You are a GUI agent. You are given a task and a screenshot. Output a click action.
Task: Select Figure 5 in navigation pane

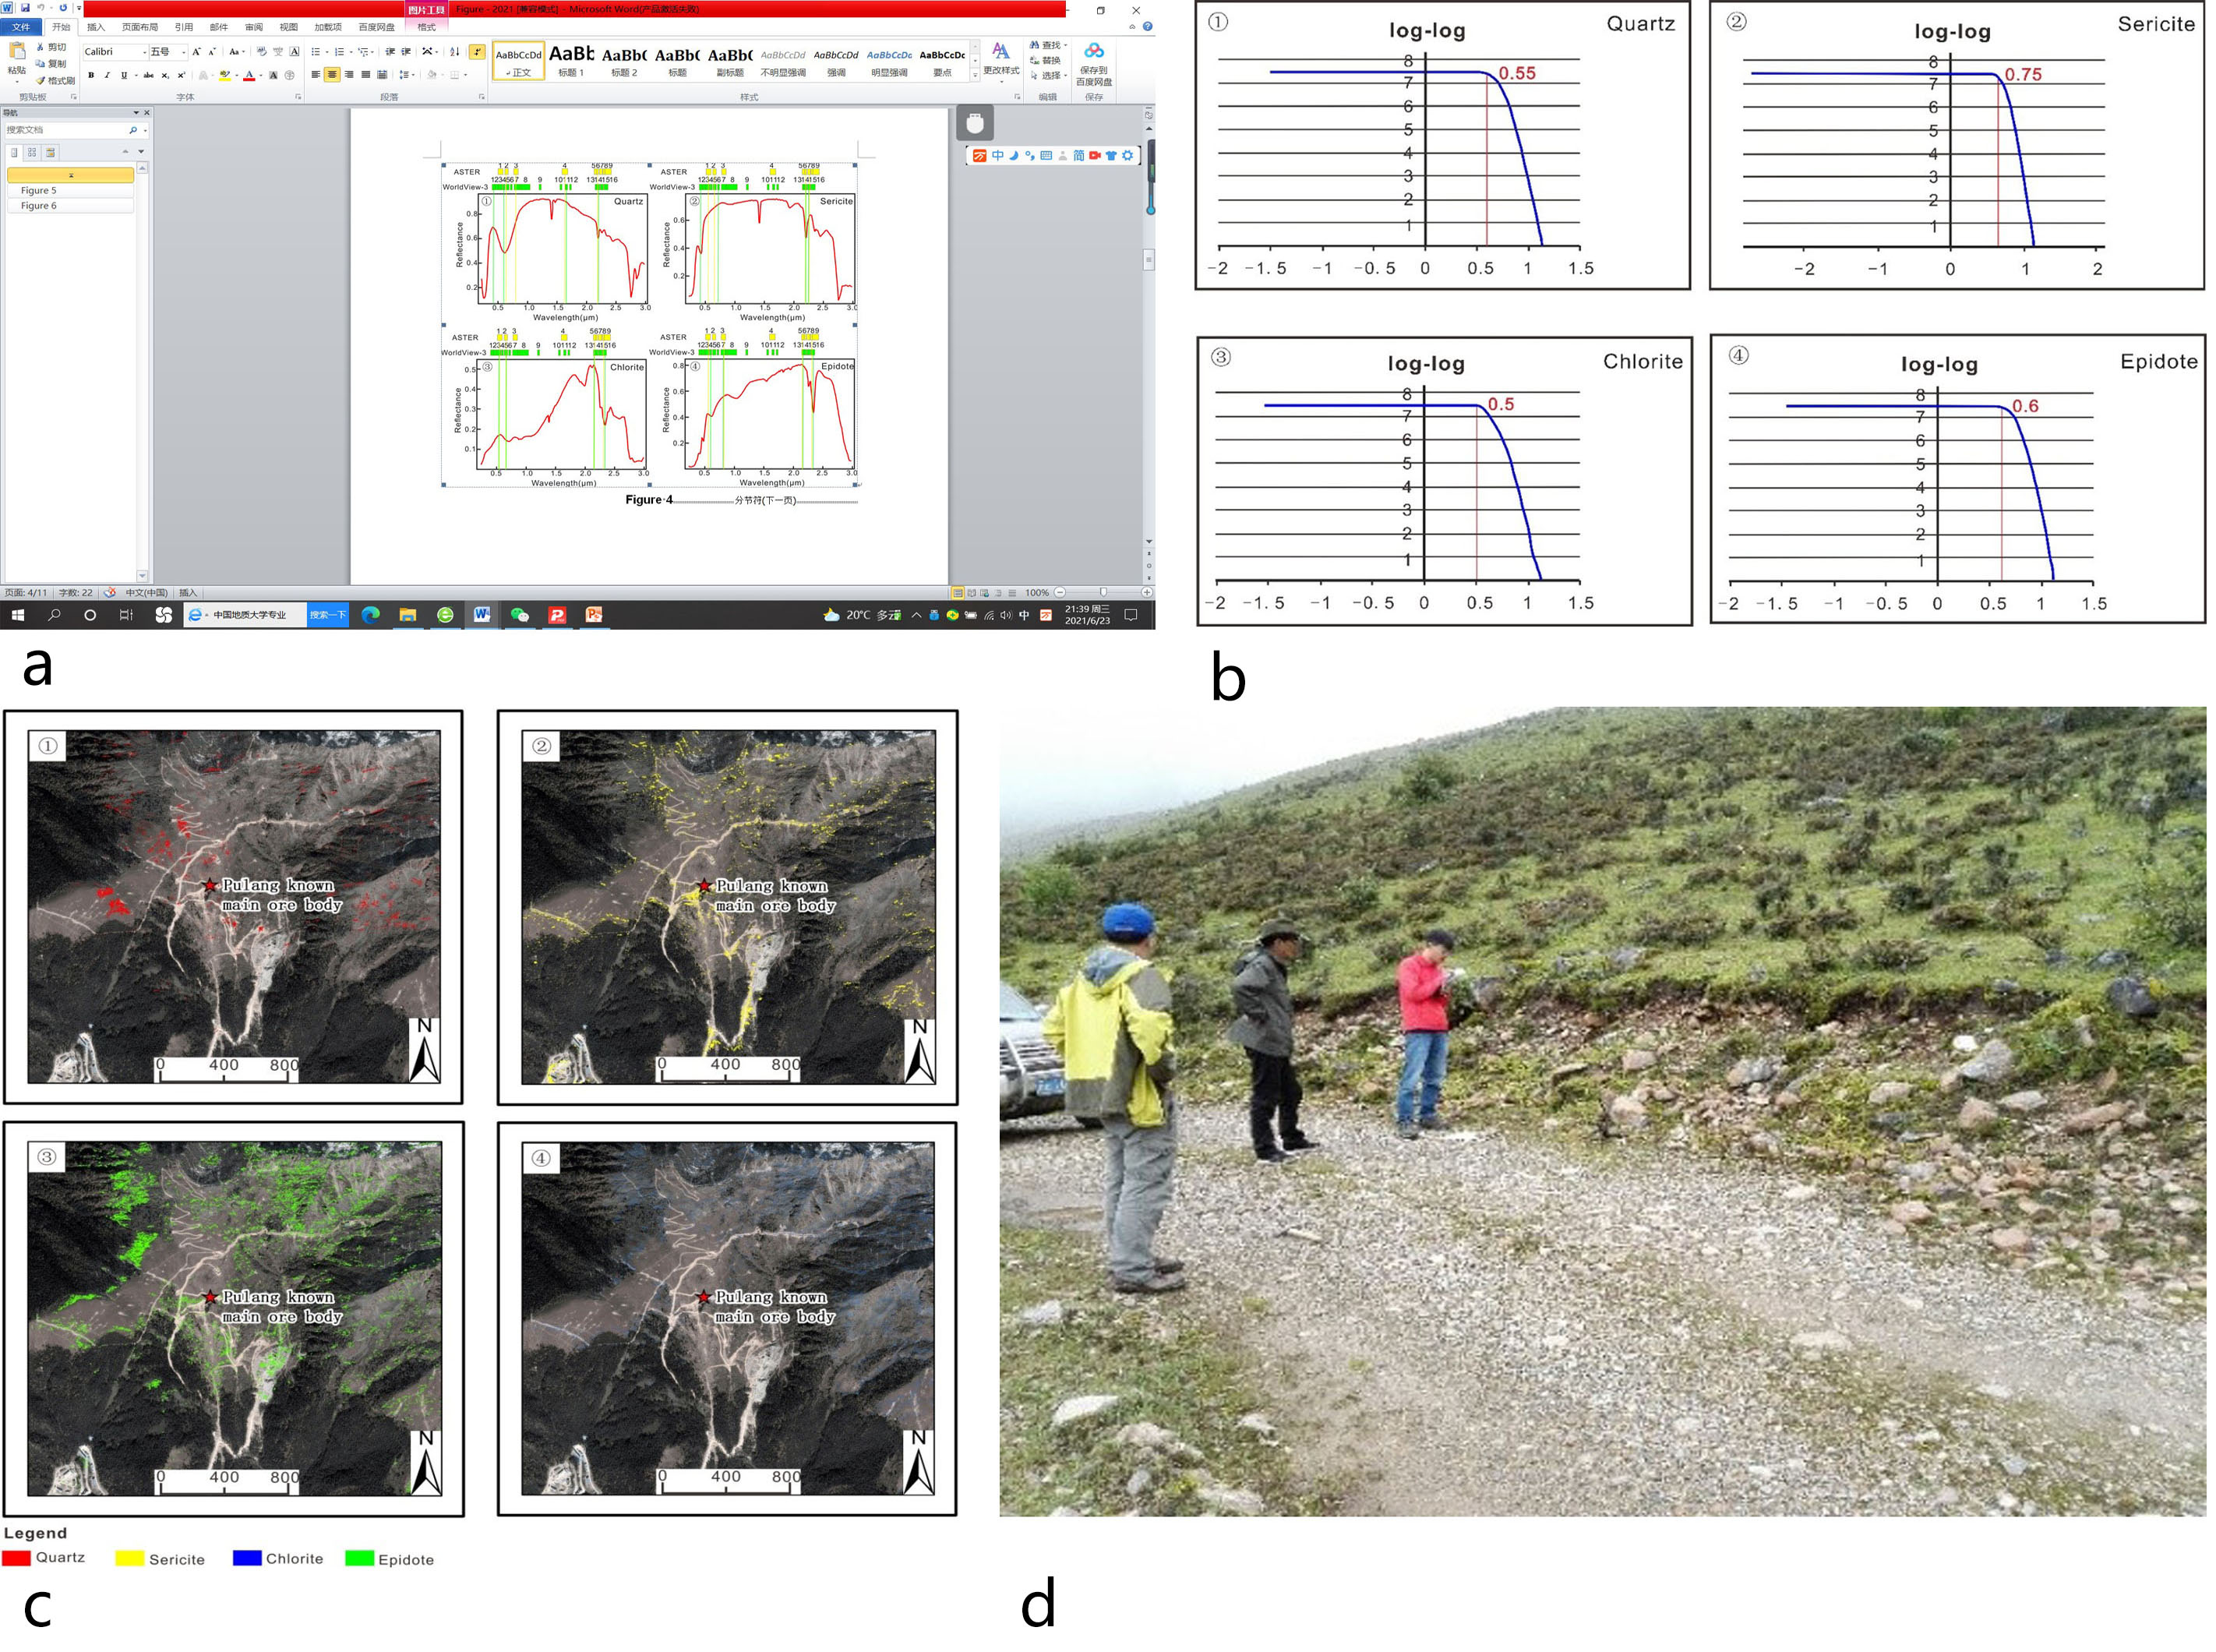(39, 190)
